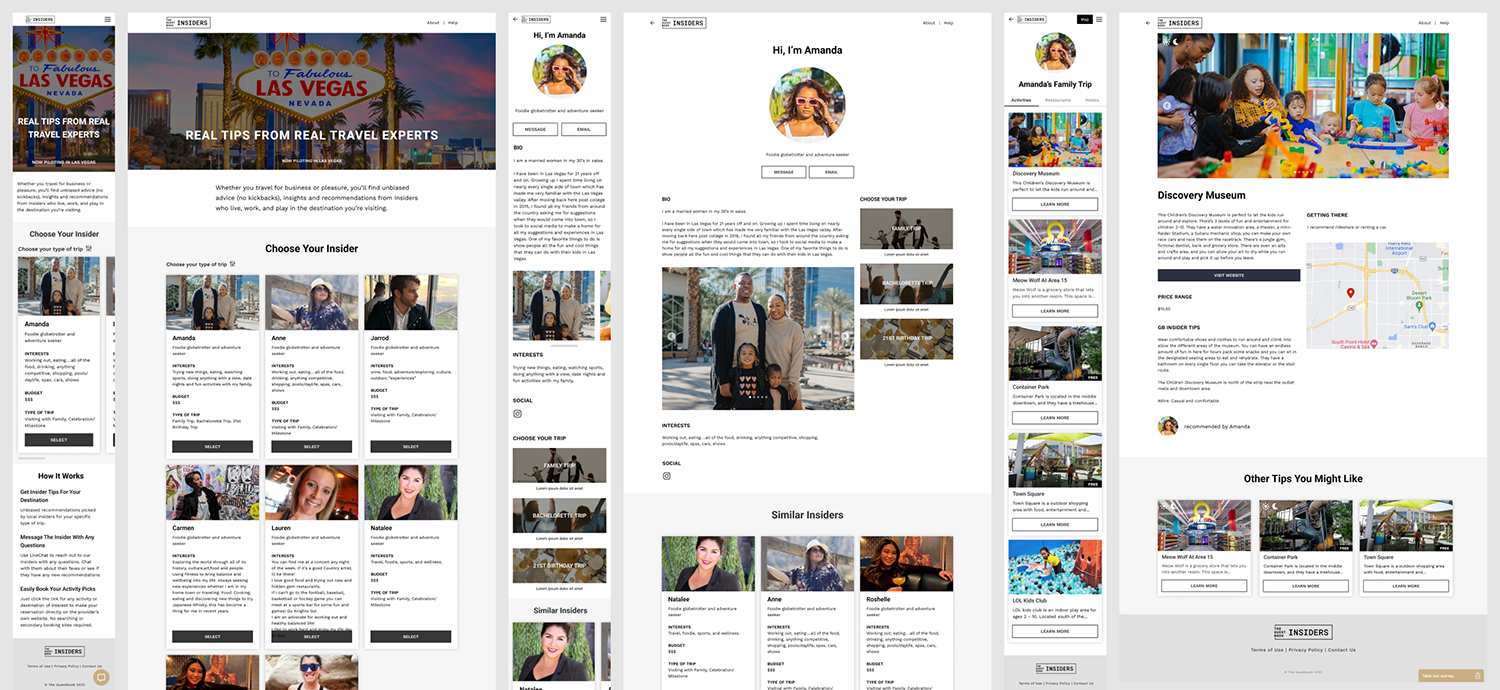Click previous arrow on Discovery Museum photo carousel

[1166, 105]
